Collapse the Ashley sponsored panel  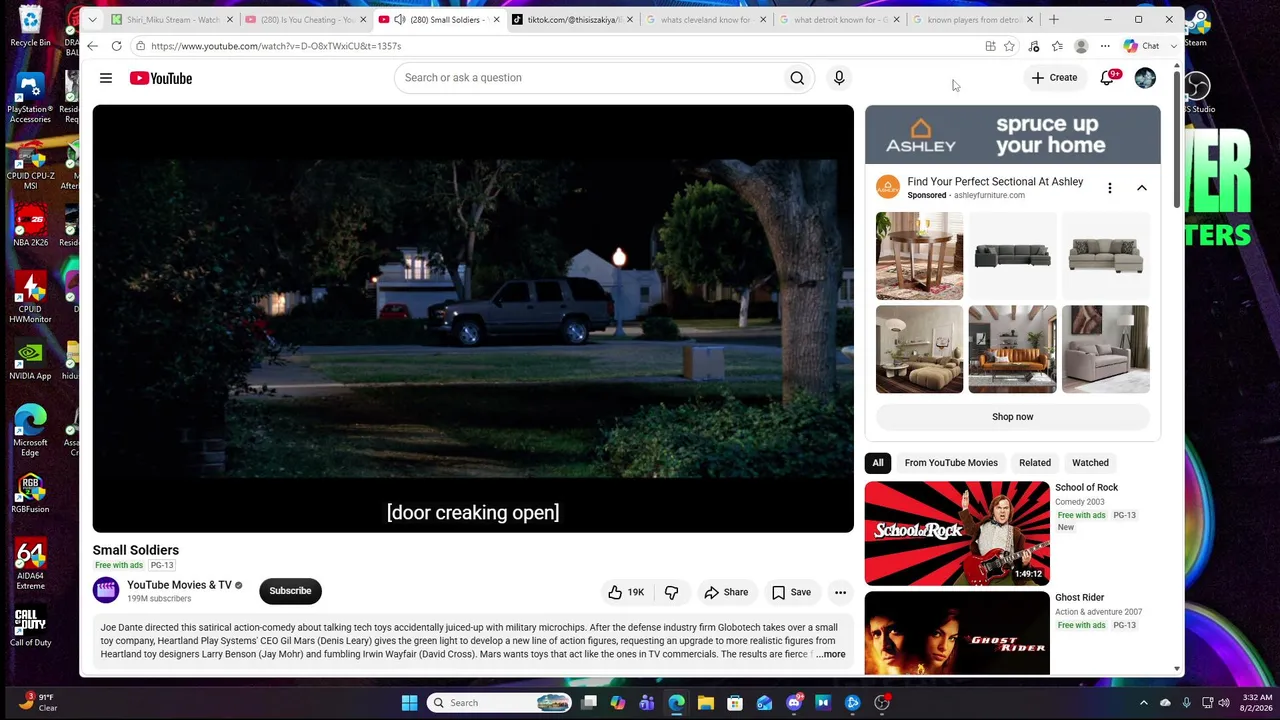1141,188
